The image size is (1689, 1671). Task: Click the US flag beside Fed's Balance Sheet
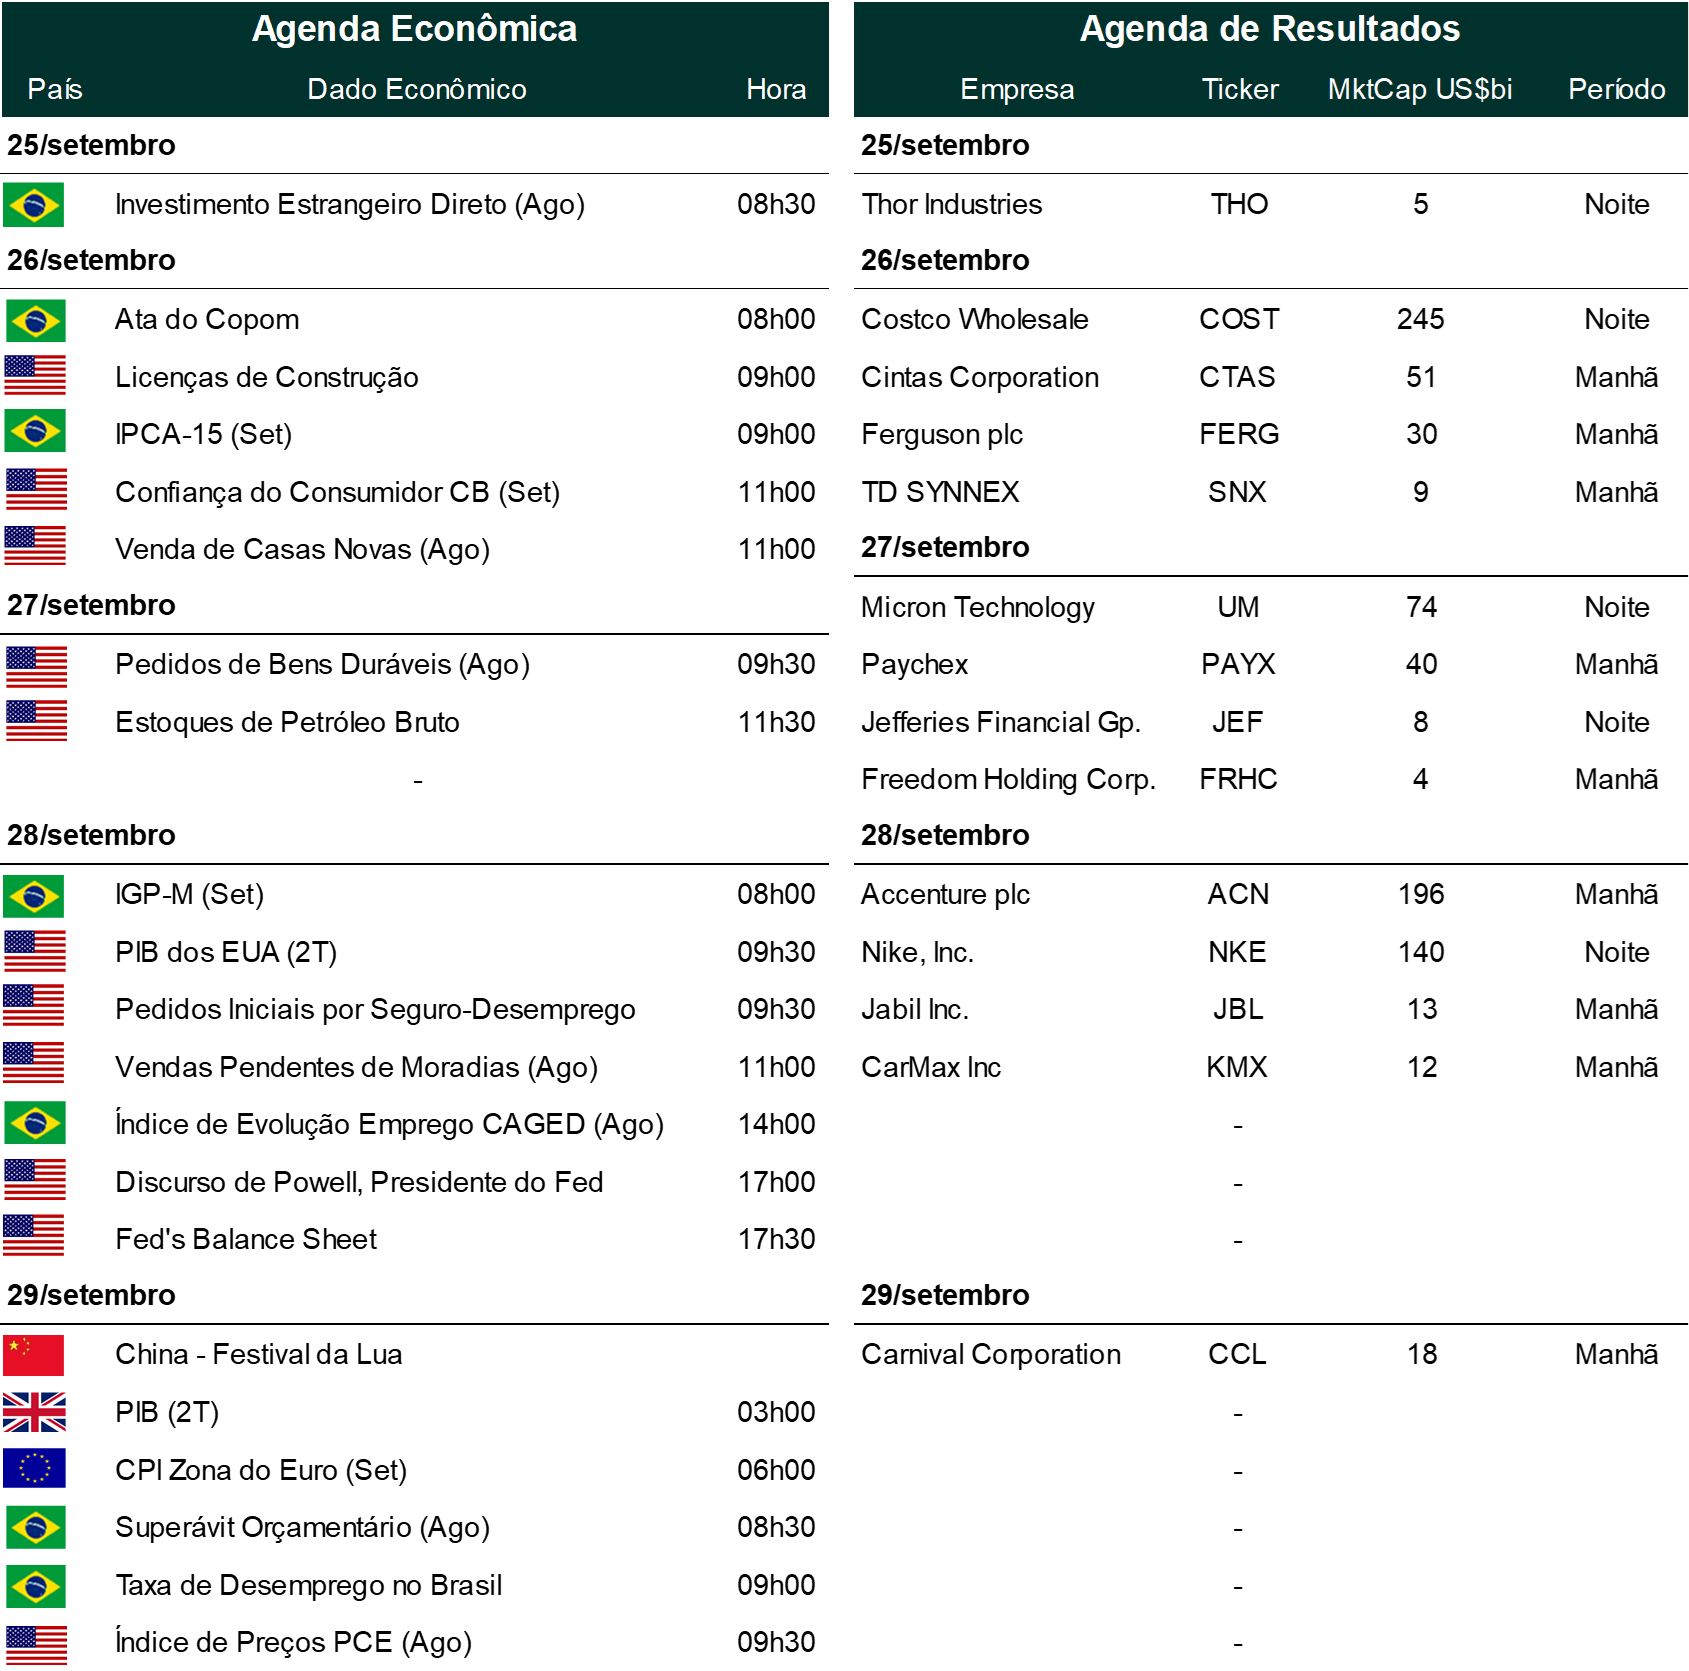[x=34, y=1235]
